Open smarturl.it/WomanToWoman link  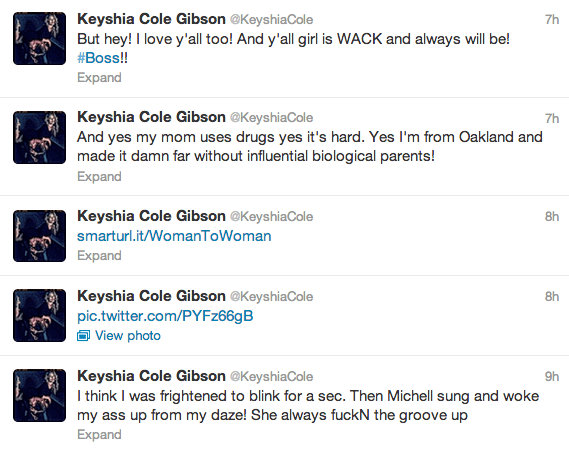(x=174, y=236)
